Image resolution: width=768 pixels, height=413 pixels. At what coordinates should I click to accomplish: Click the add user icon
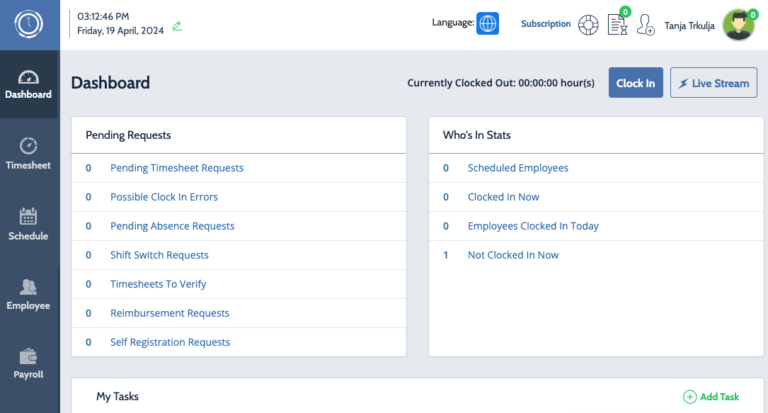point(645,25)
